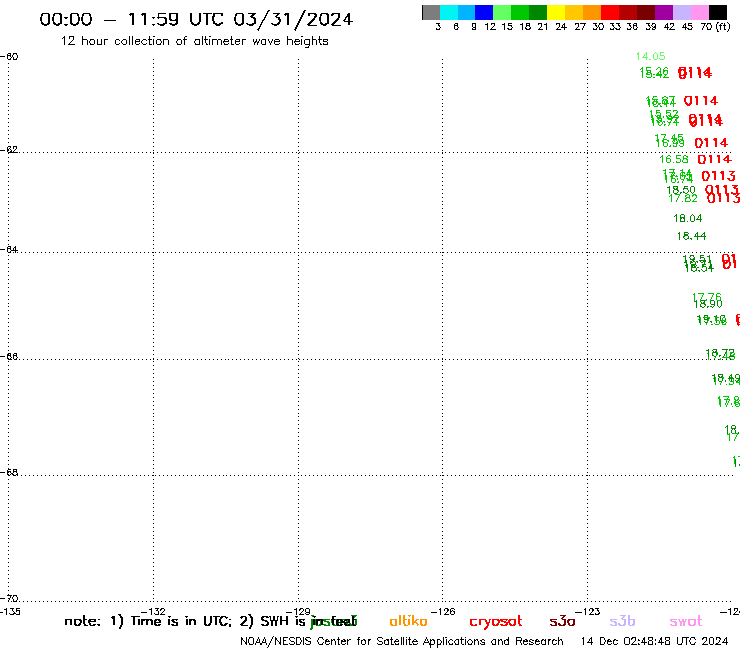740x650 pixels.
Task: Click the '17.82' wave height value
Action: pos(683,199)
